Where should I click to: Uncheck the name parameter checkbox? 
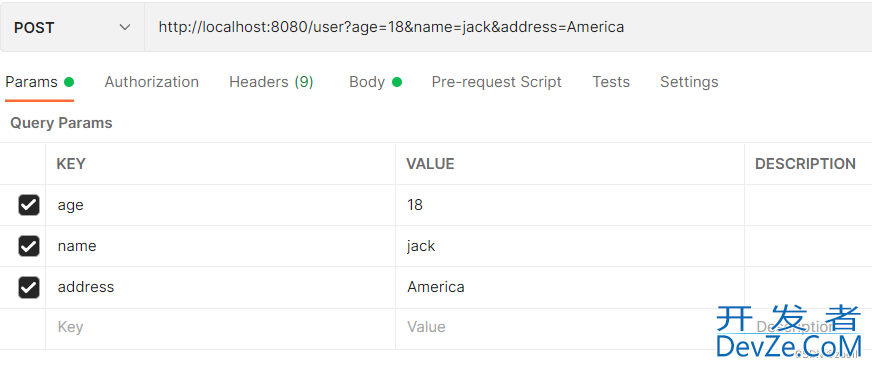[x=29, y=246]
